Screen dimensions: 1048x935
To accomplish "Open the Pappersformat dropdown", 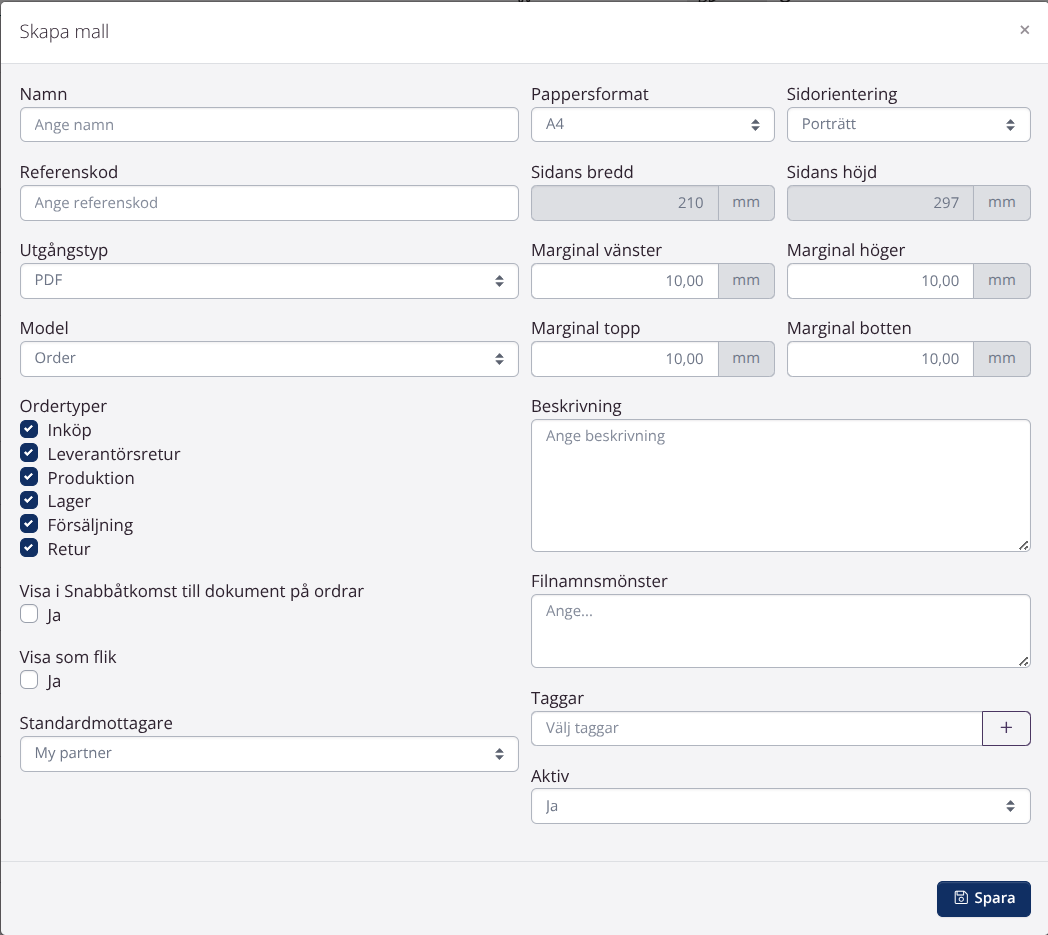I will point(652,125).
